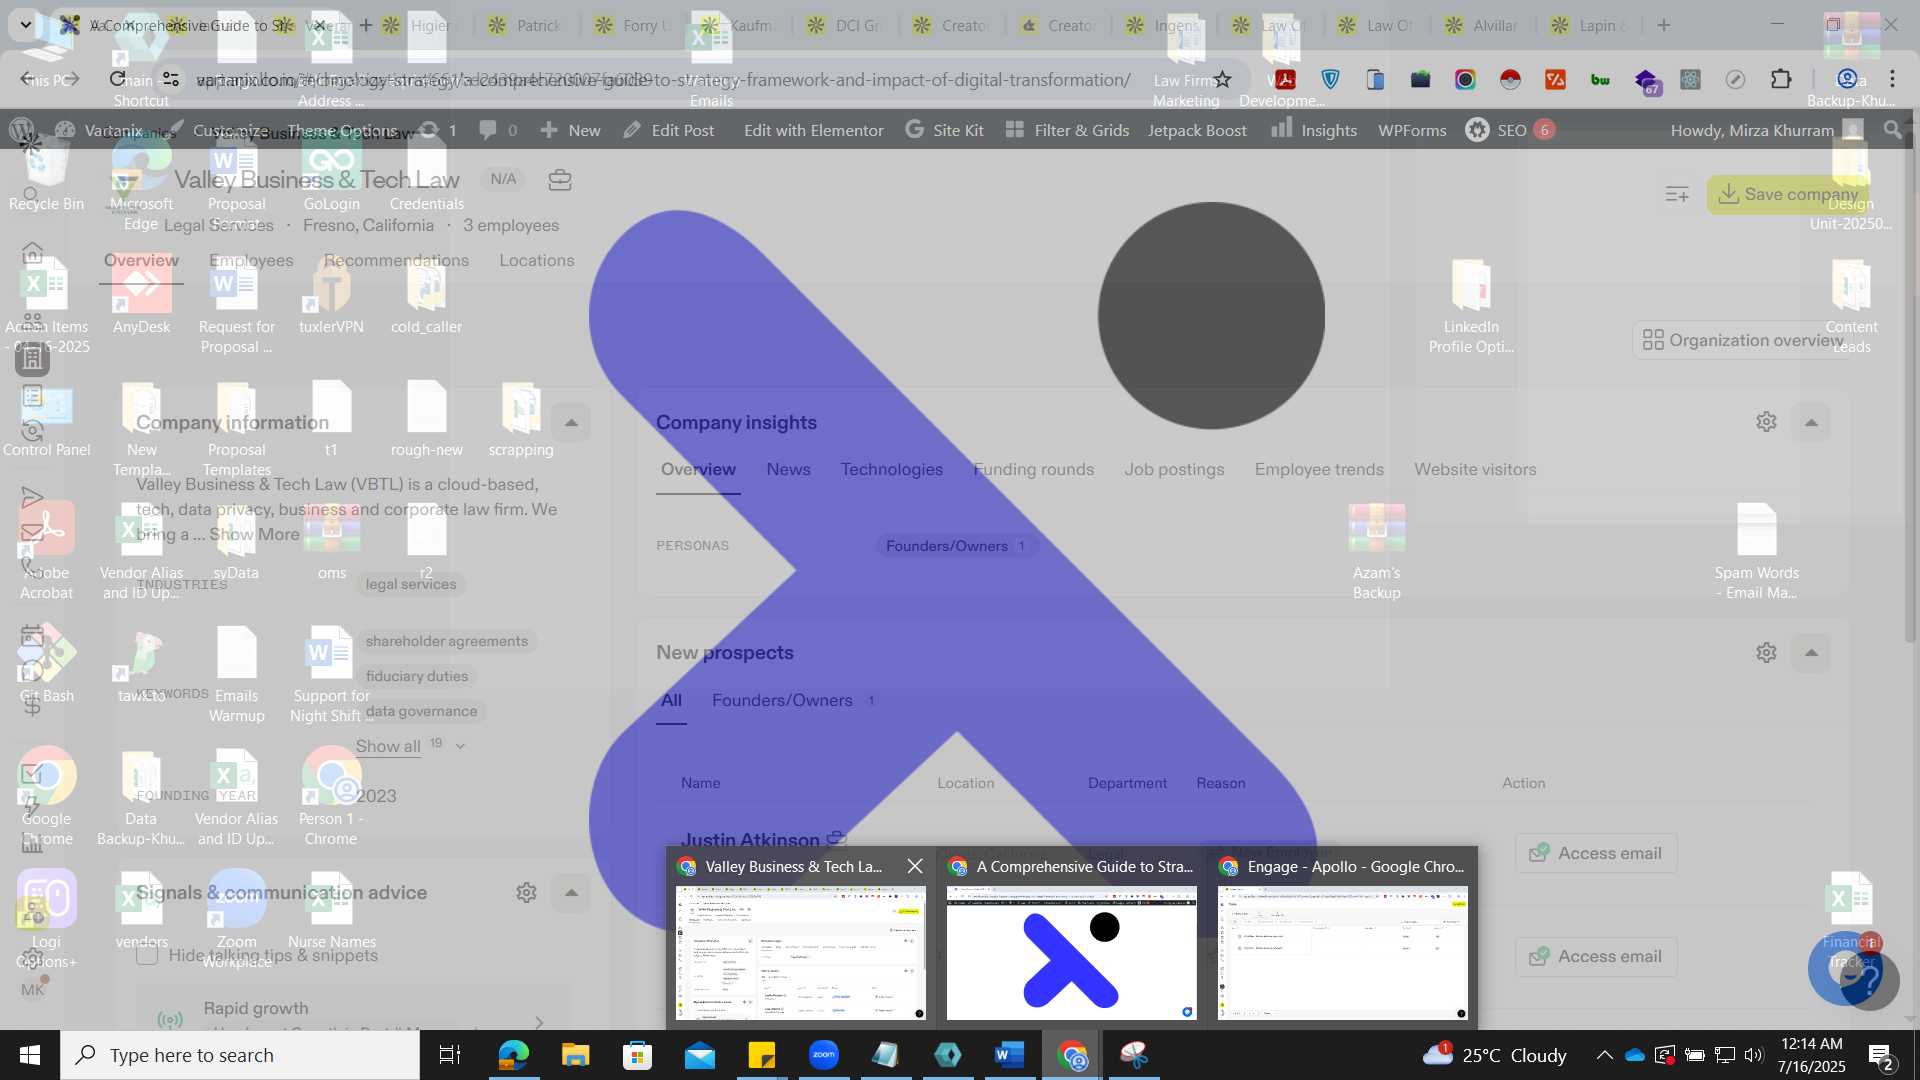Switch to the Locations tab
1920x1080 pixels.
pos(537,260)
